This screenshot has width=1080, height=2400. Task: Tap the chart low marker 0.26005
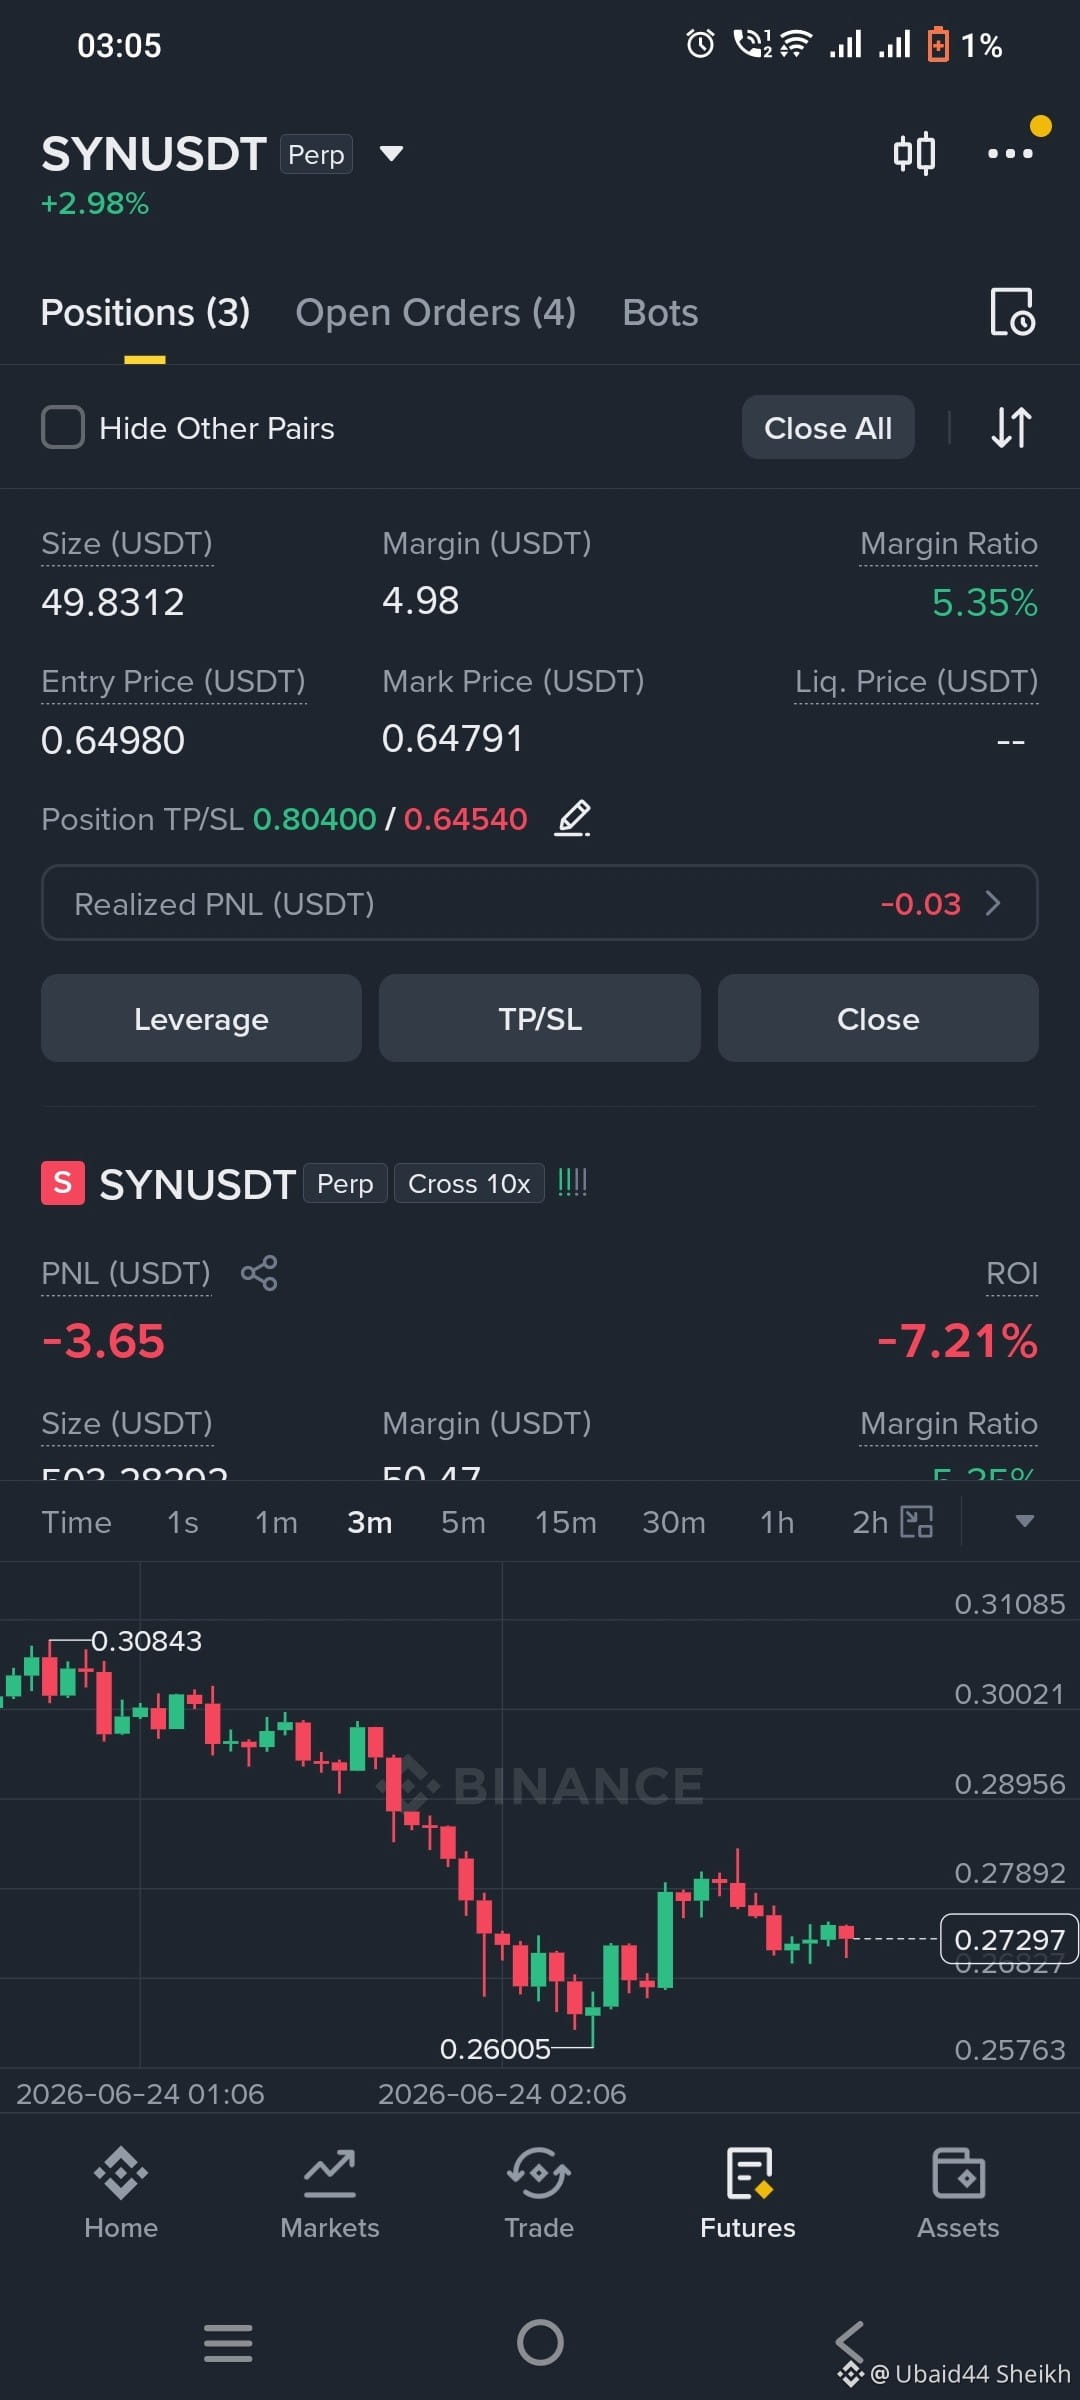point(495,2049)
